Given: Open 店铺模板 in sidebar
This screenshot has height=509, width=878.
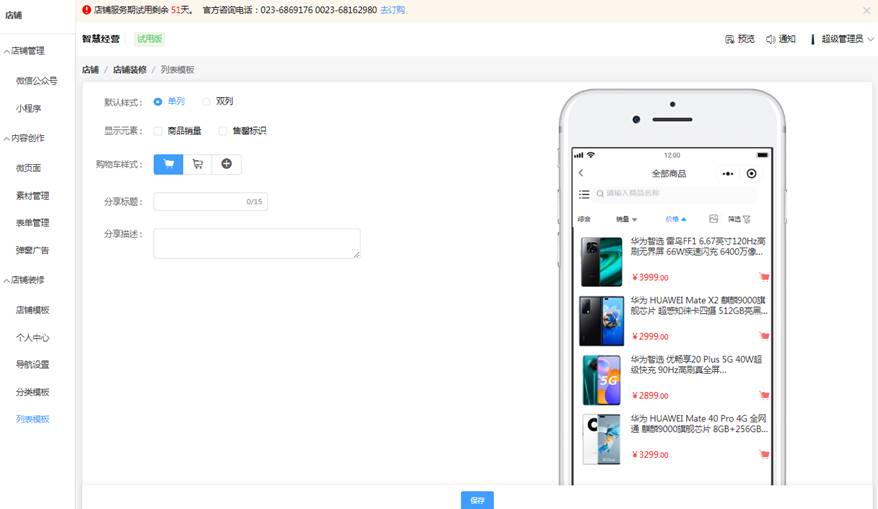Looking at the screenshot, I should (x=32, y=310).
